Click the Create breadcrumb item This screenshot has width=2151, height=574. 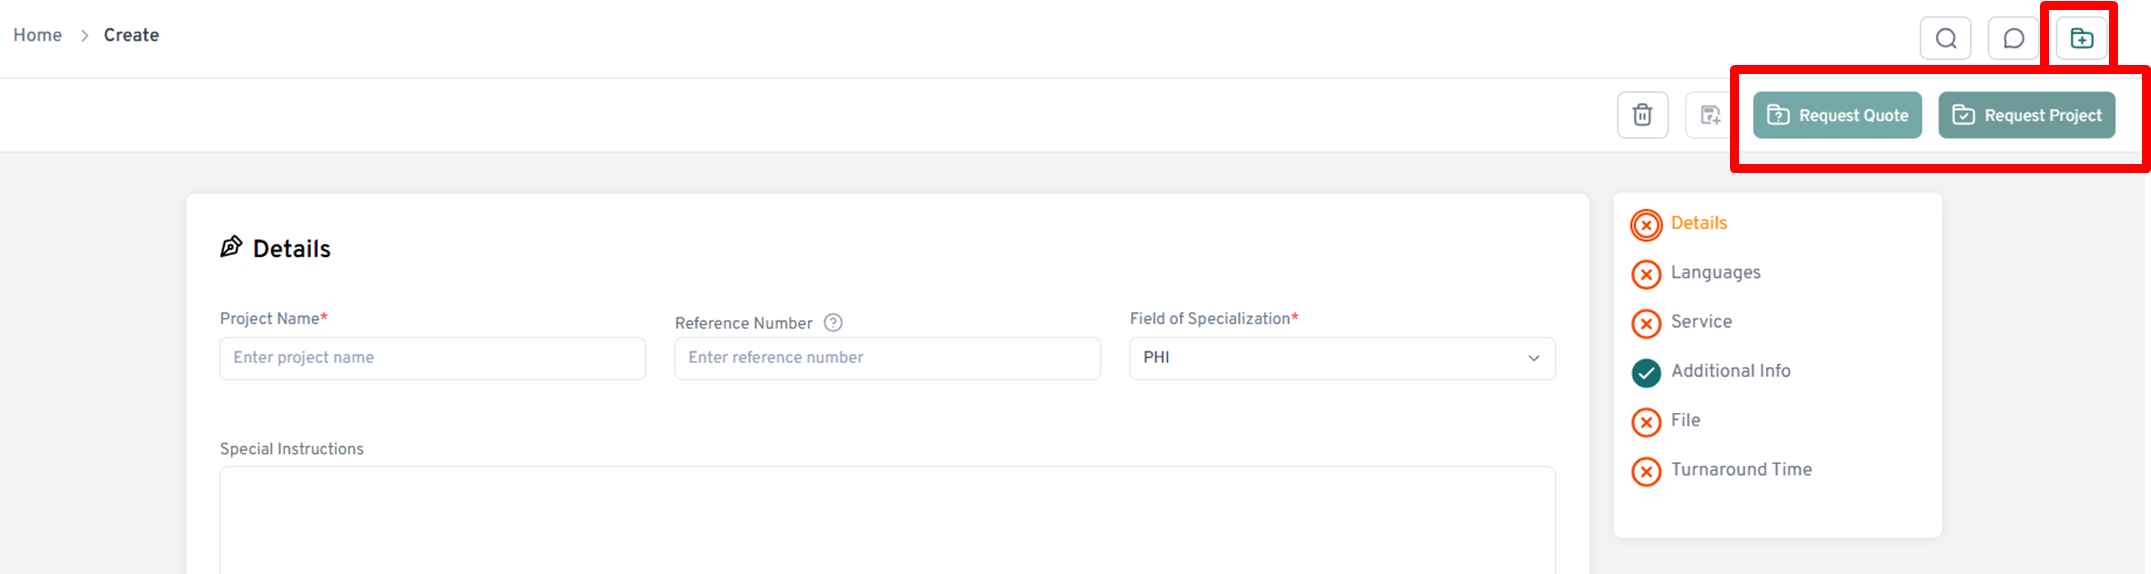pos(131,35)
